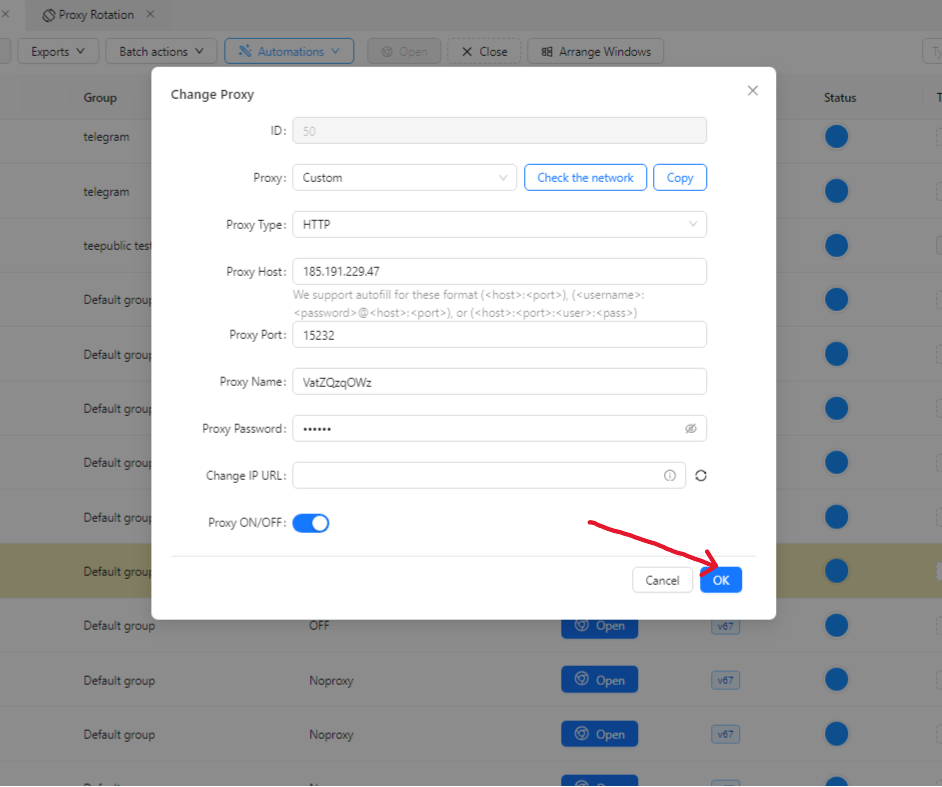Click the OFF proxy cell
The width and height of the screenshot is (942, 787).
[319, 625]
